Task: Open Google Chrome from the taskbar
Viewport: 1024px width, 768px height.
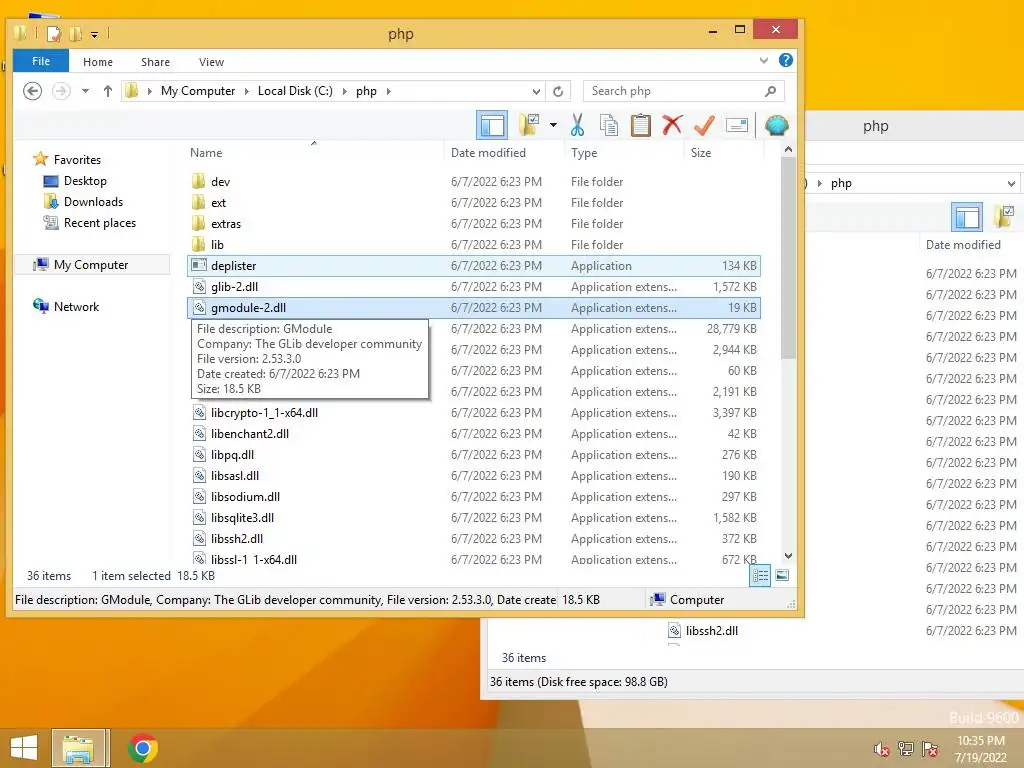Action: pos(143,748)
